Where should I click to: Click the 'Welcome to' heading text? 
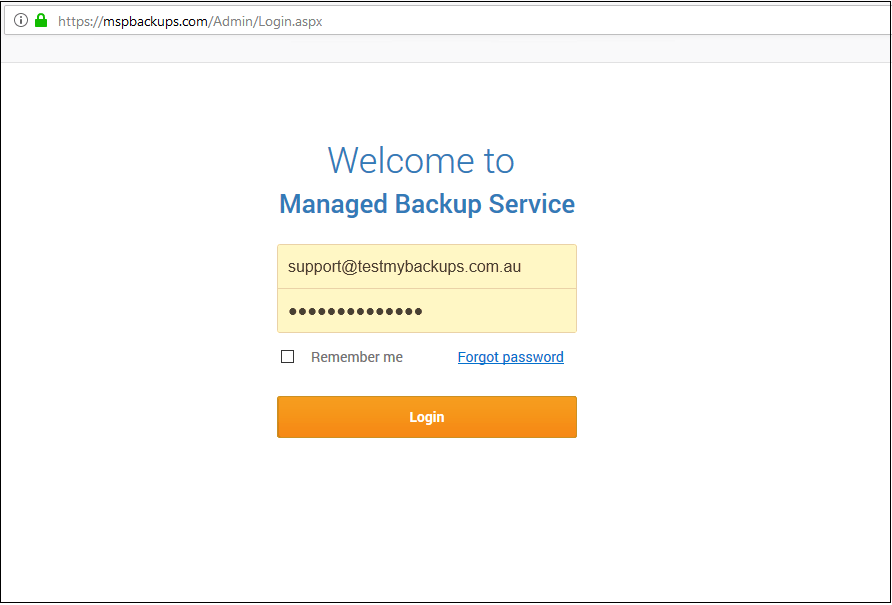[421, 160]
